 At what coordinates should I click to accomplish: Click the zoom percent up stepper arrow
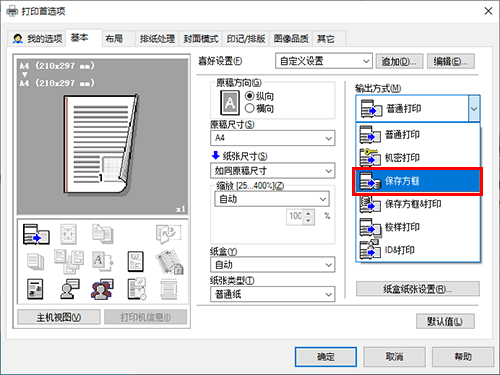coord(309,213)
